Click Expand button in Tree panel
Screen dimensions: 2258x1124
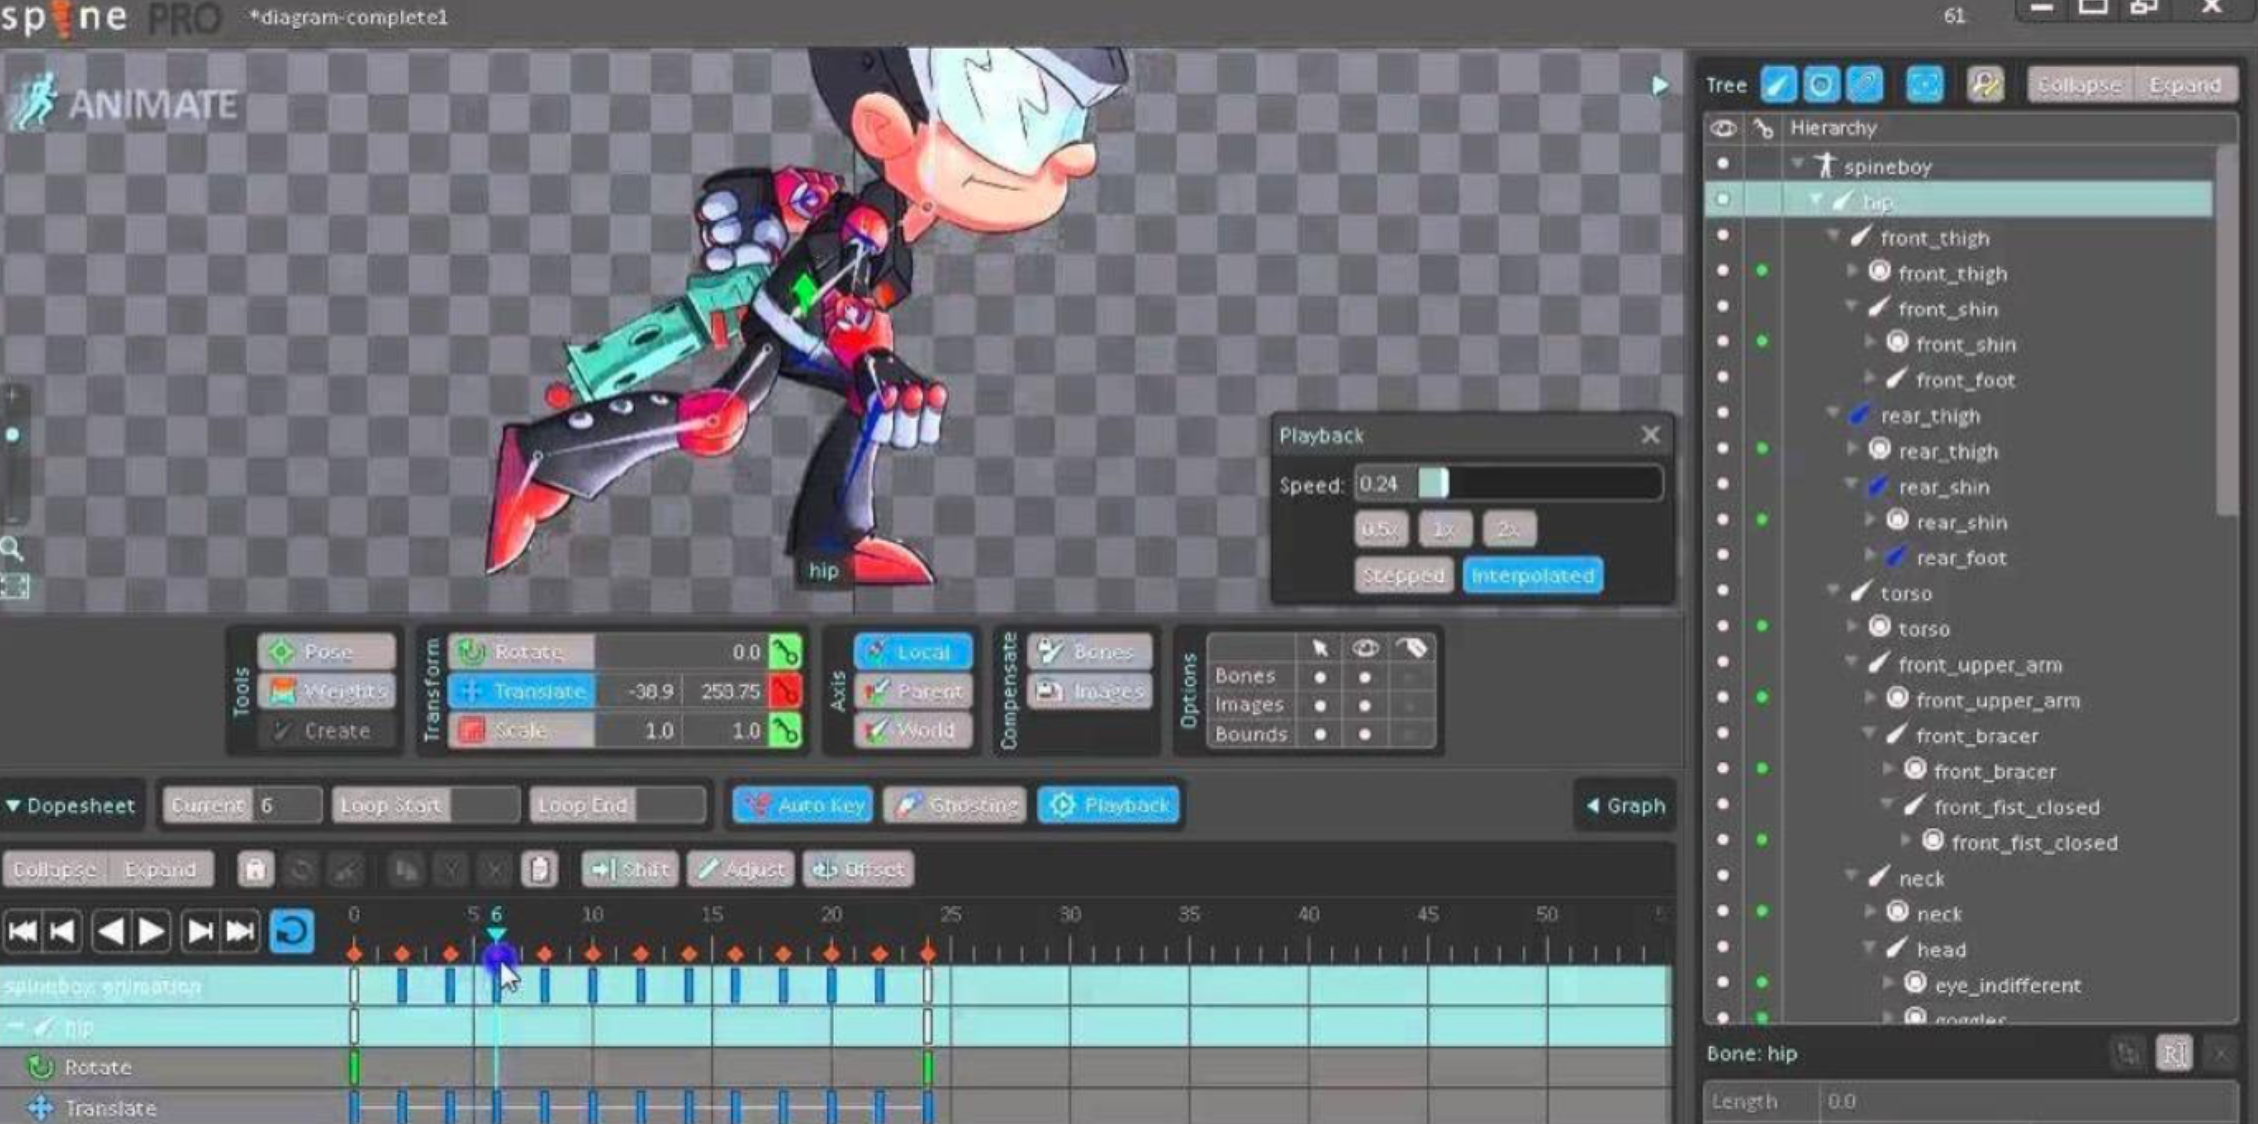(x=2185, y=85)
